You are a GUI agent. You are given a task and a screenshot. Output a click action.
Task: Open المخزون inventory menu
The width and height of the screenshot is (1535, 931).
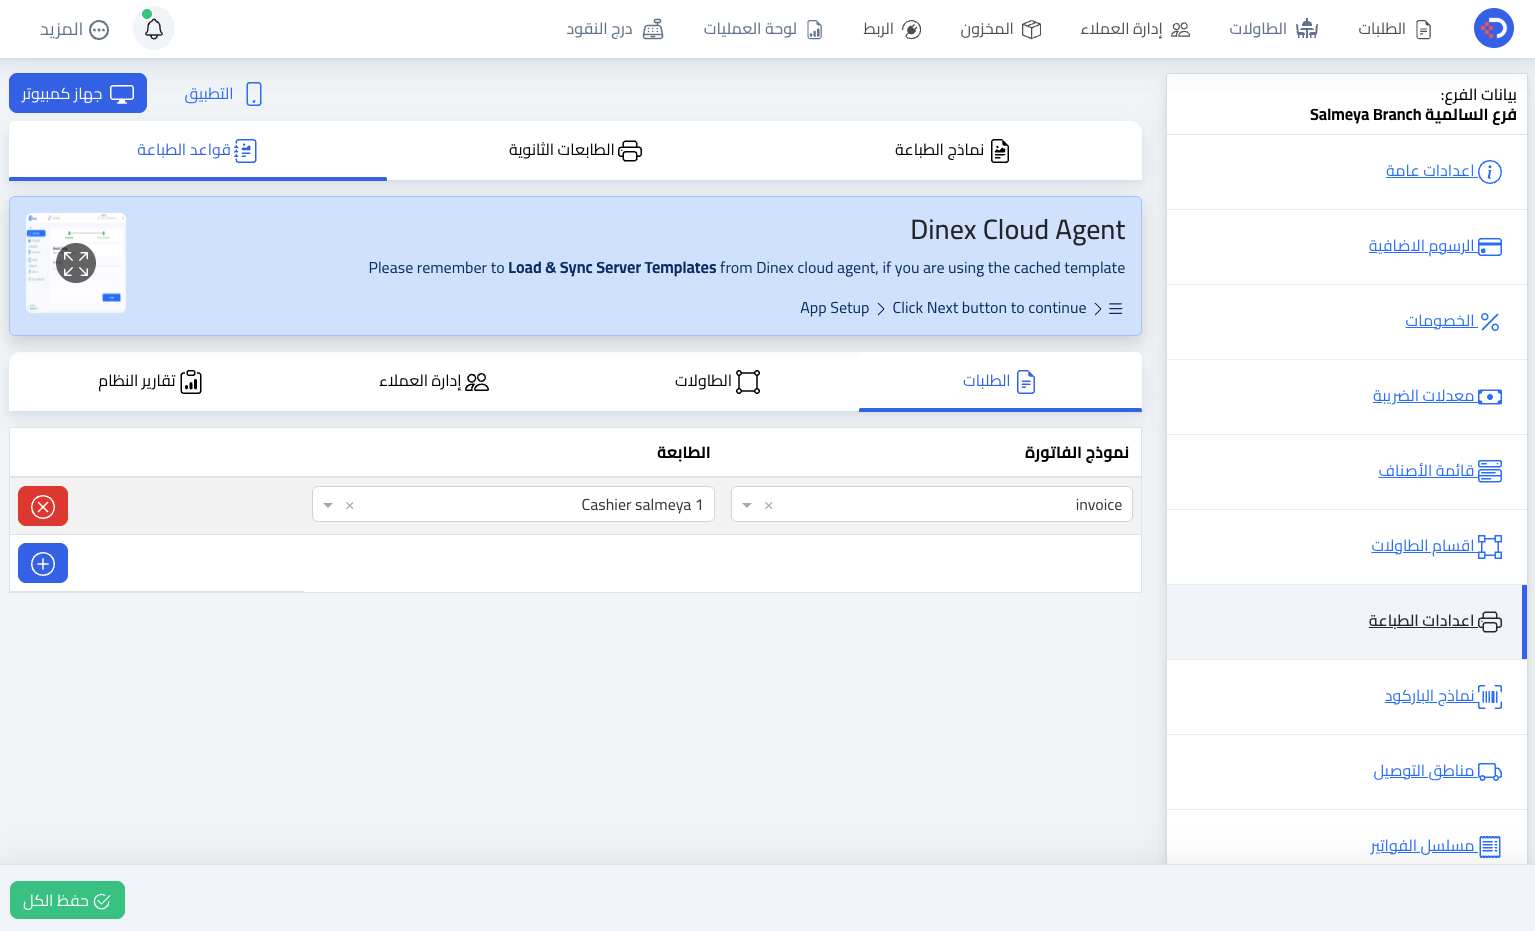[1001, 29]
